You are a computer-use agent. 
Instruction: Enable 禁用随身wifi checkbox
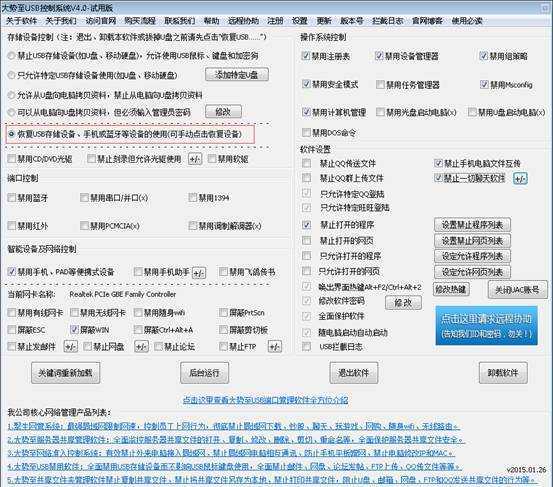[138, 312]
